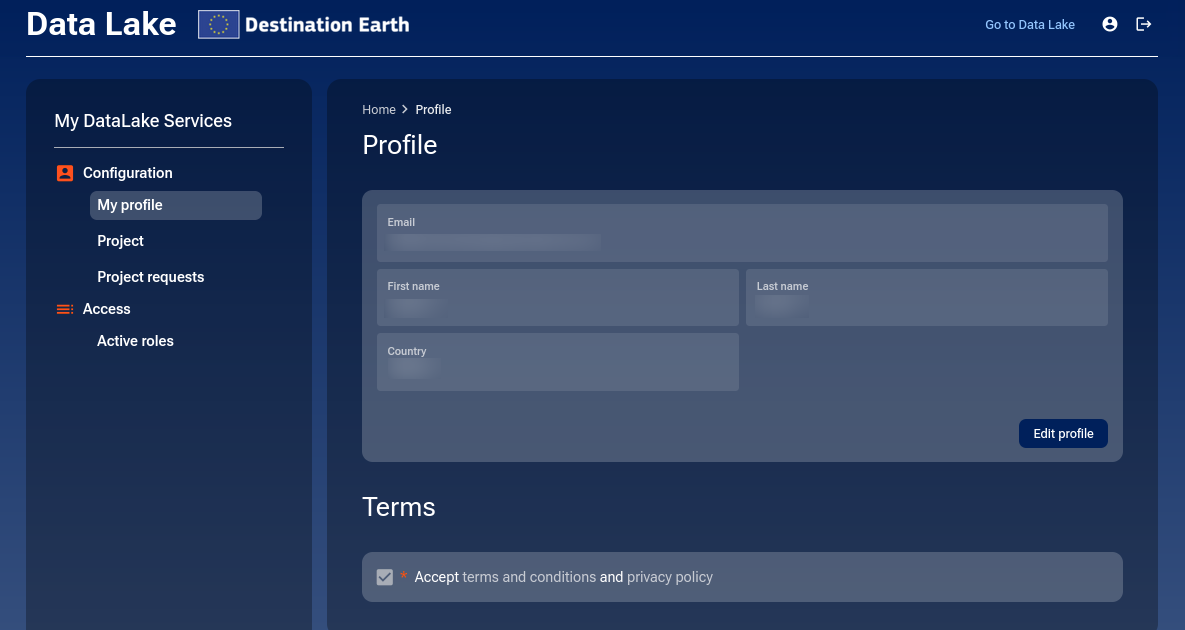Open Project in the sidebar menu
The height and width of the screenshot is (630, 1185).
[x=120, y=241]
